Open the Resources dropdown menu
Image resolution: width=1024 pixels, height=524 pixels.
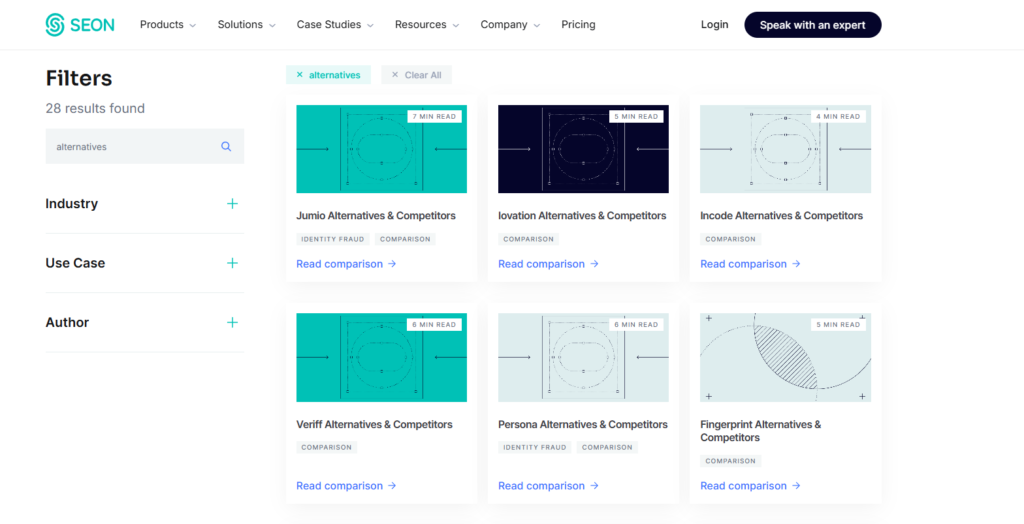click(427, 25)
